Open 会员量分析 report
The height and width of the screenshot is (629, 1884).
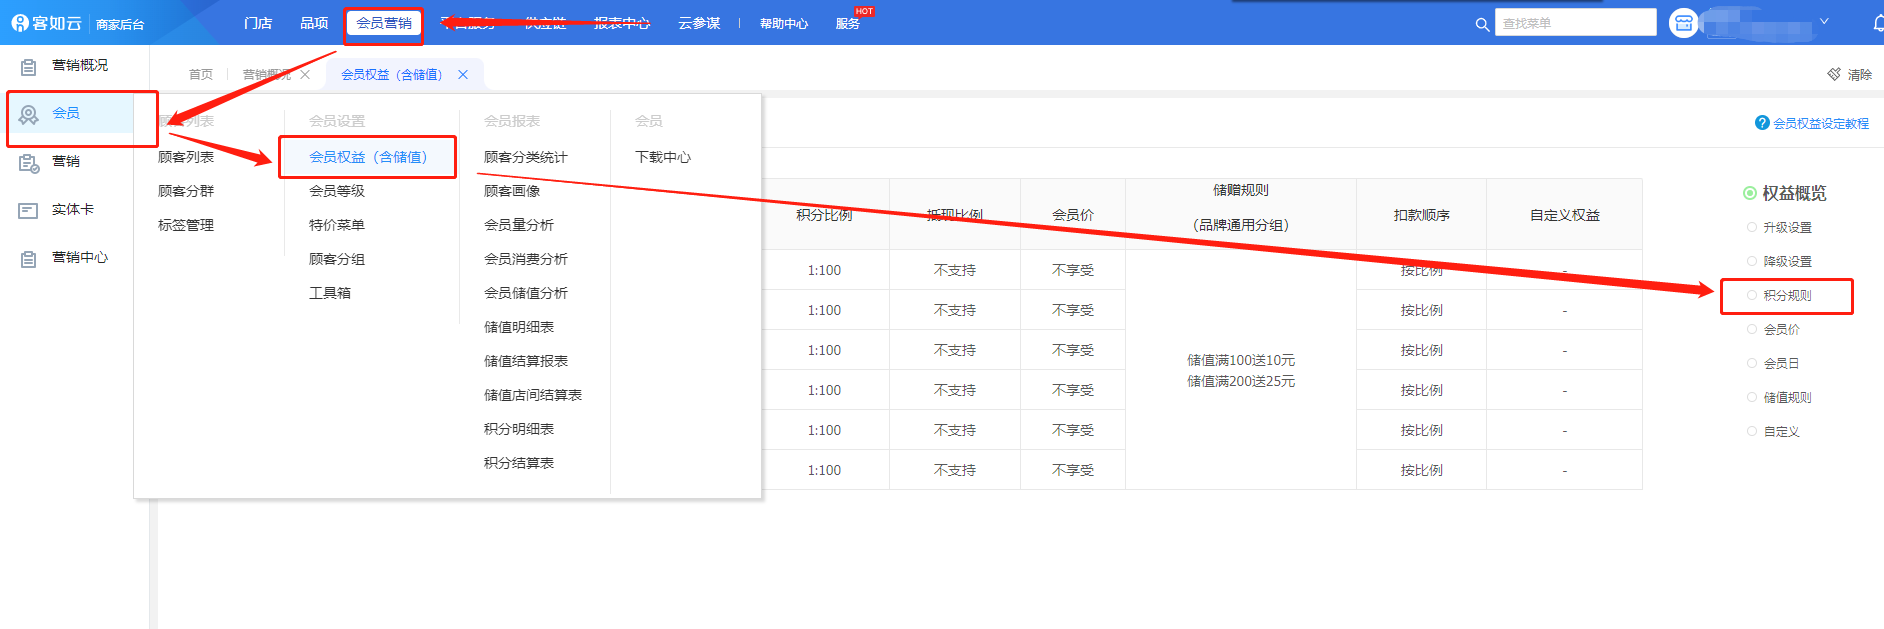click(x=519, y=225)
